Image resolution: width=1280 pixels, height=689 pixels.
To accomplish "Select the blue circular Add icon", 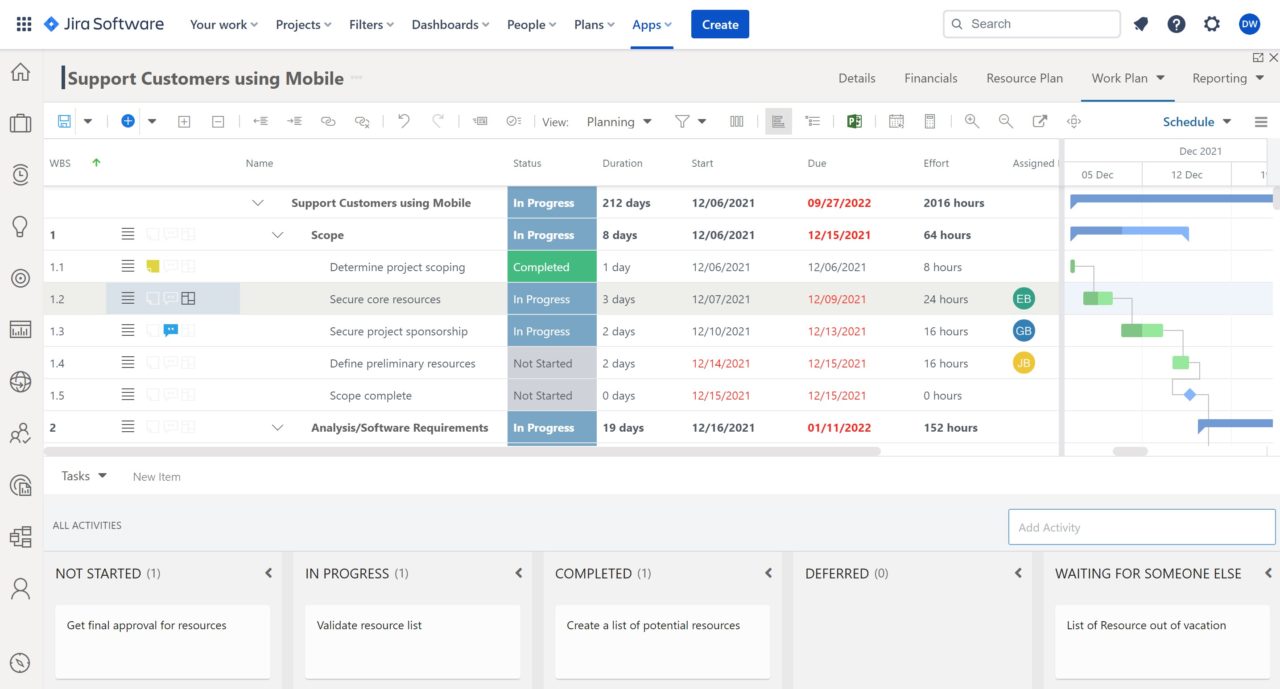I will (x=127, y=121).
